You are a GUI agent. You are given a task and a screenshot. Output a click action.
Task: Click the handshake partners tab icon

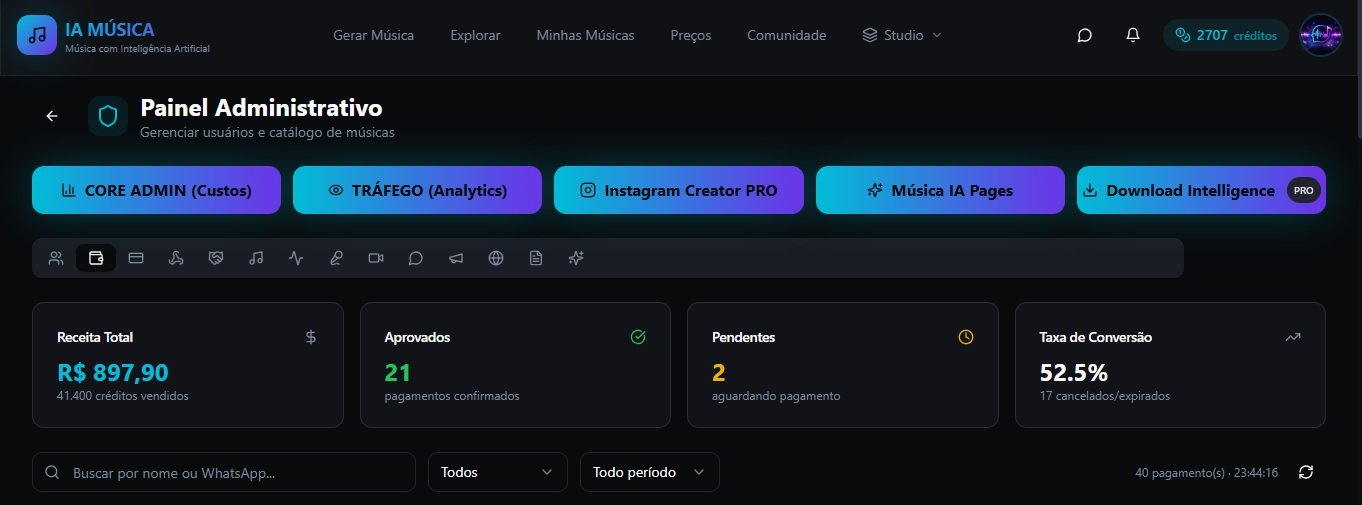[216, 258]
